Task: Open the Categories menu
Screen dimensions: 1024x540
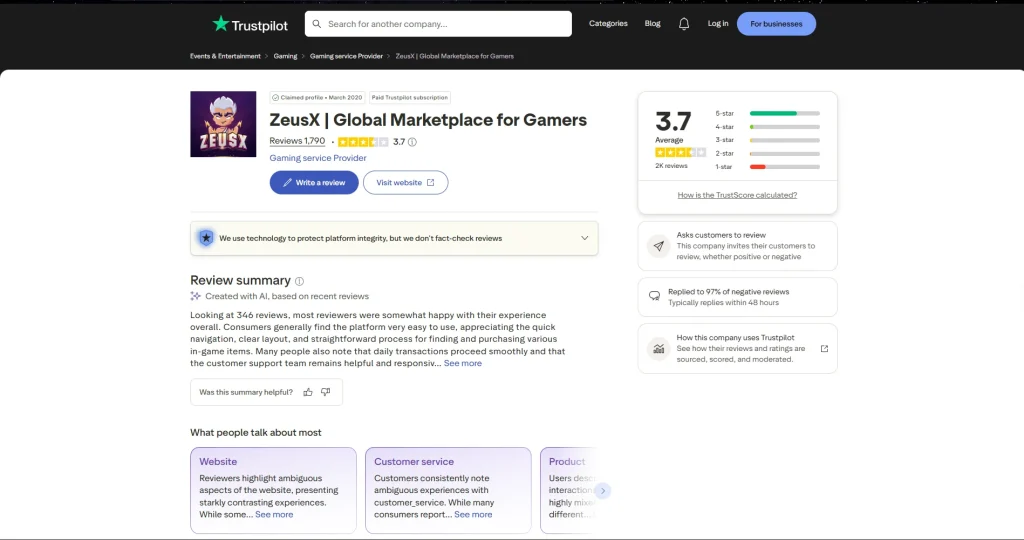Action: (608, 24)
